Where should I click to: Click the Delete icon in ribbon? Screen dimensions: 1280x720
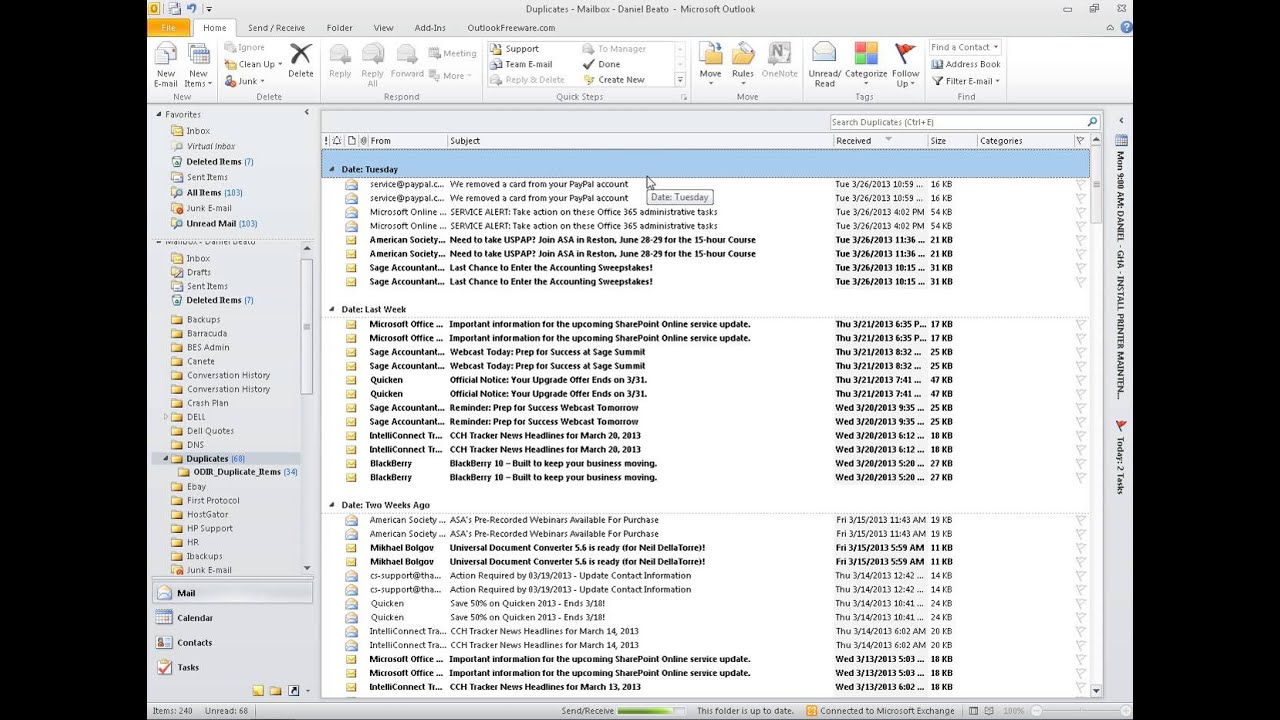coord(300,55)
